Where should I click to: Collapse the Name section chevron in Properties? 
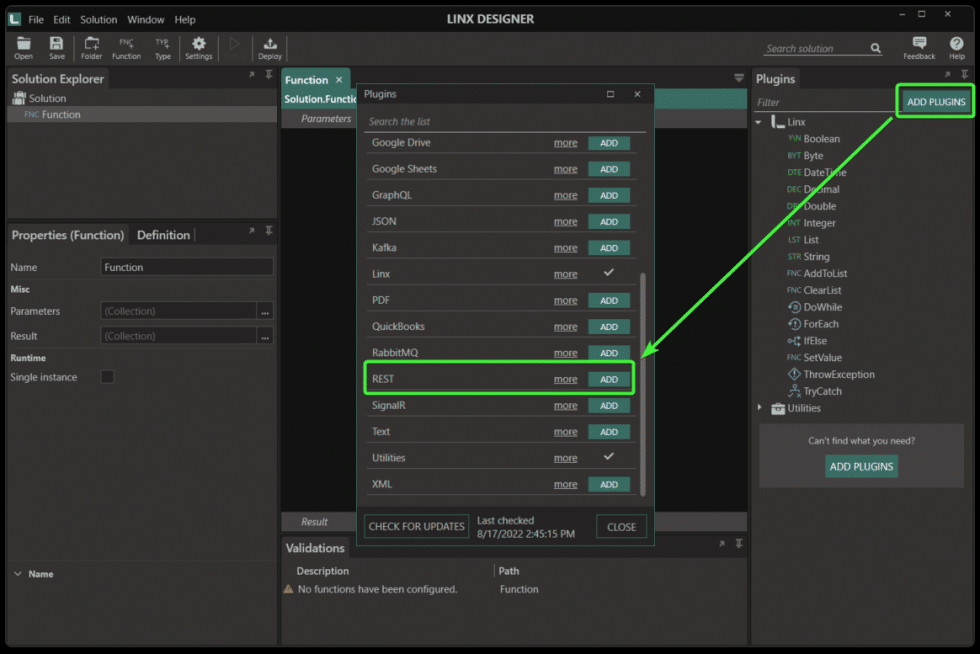pos(18,573)
